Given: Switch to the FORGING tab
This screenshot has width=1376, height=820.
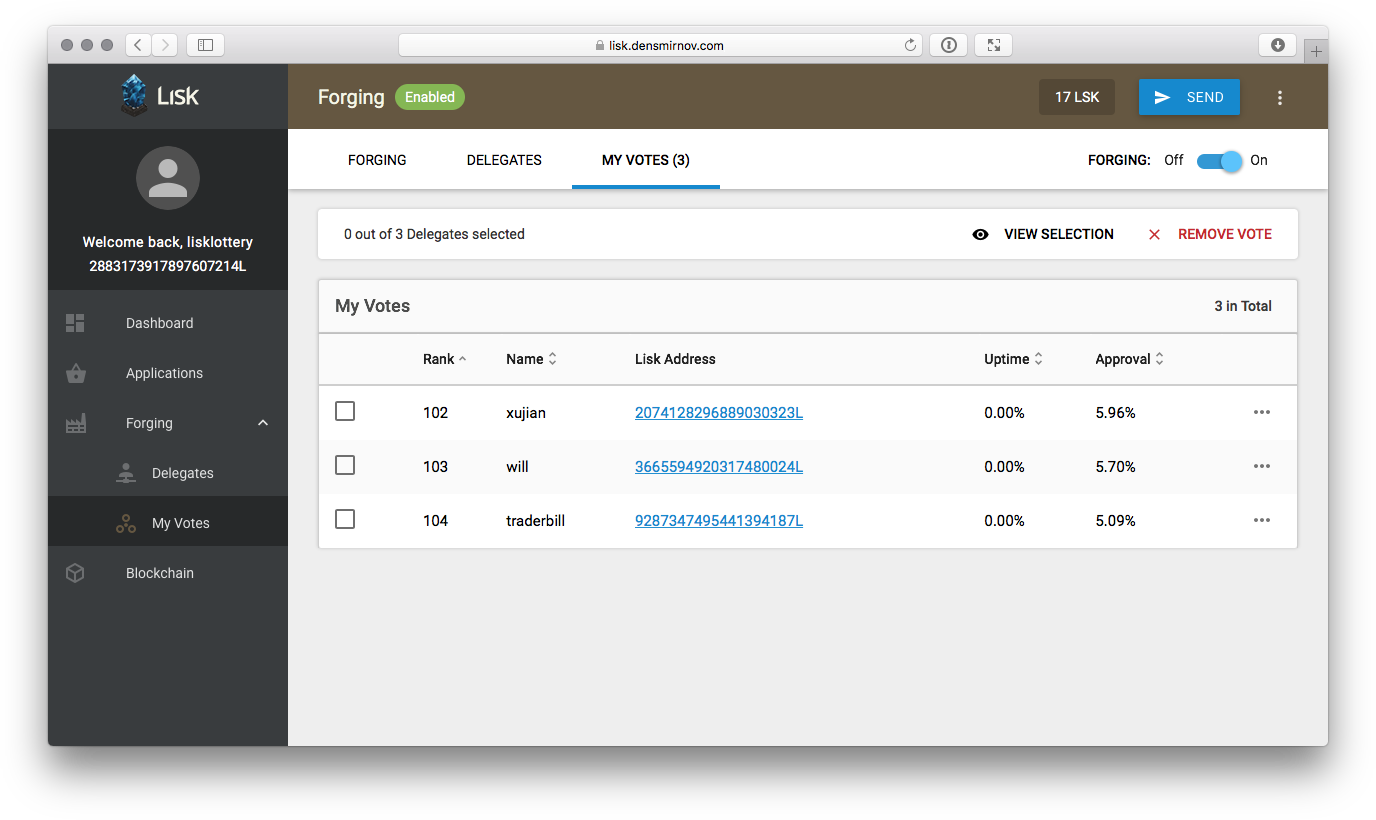Looking at the screenshot, I should pos(377,160).
